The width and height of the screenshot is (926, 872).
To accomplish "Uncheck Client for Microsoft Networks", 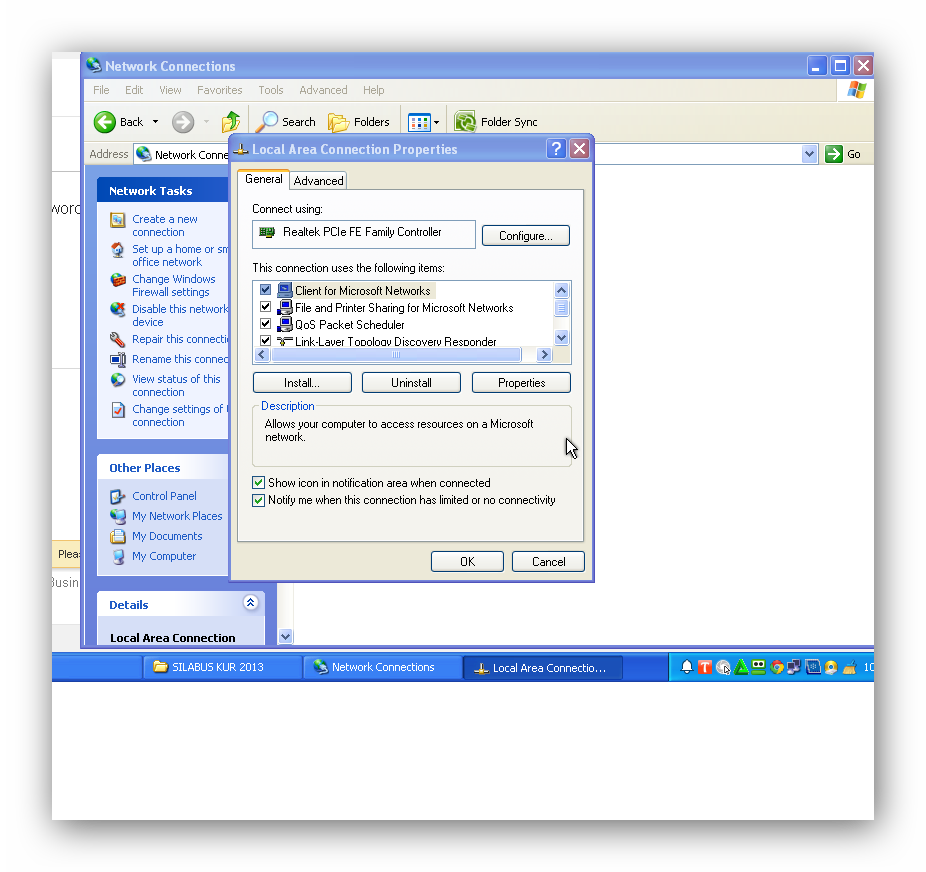I will [265, 290].
